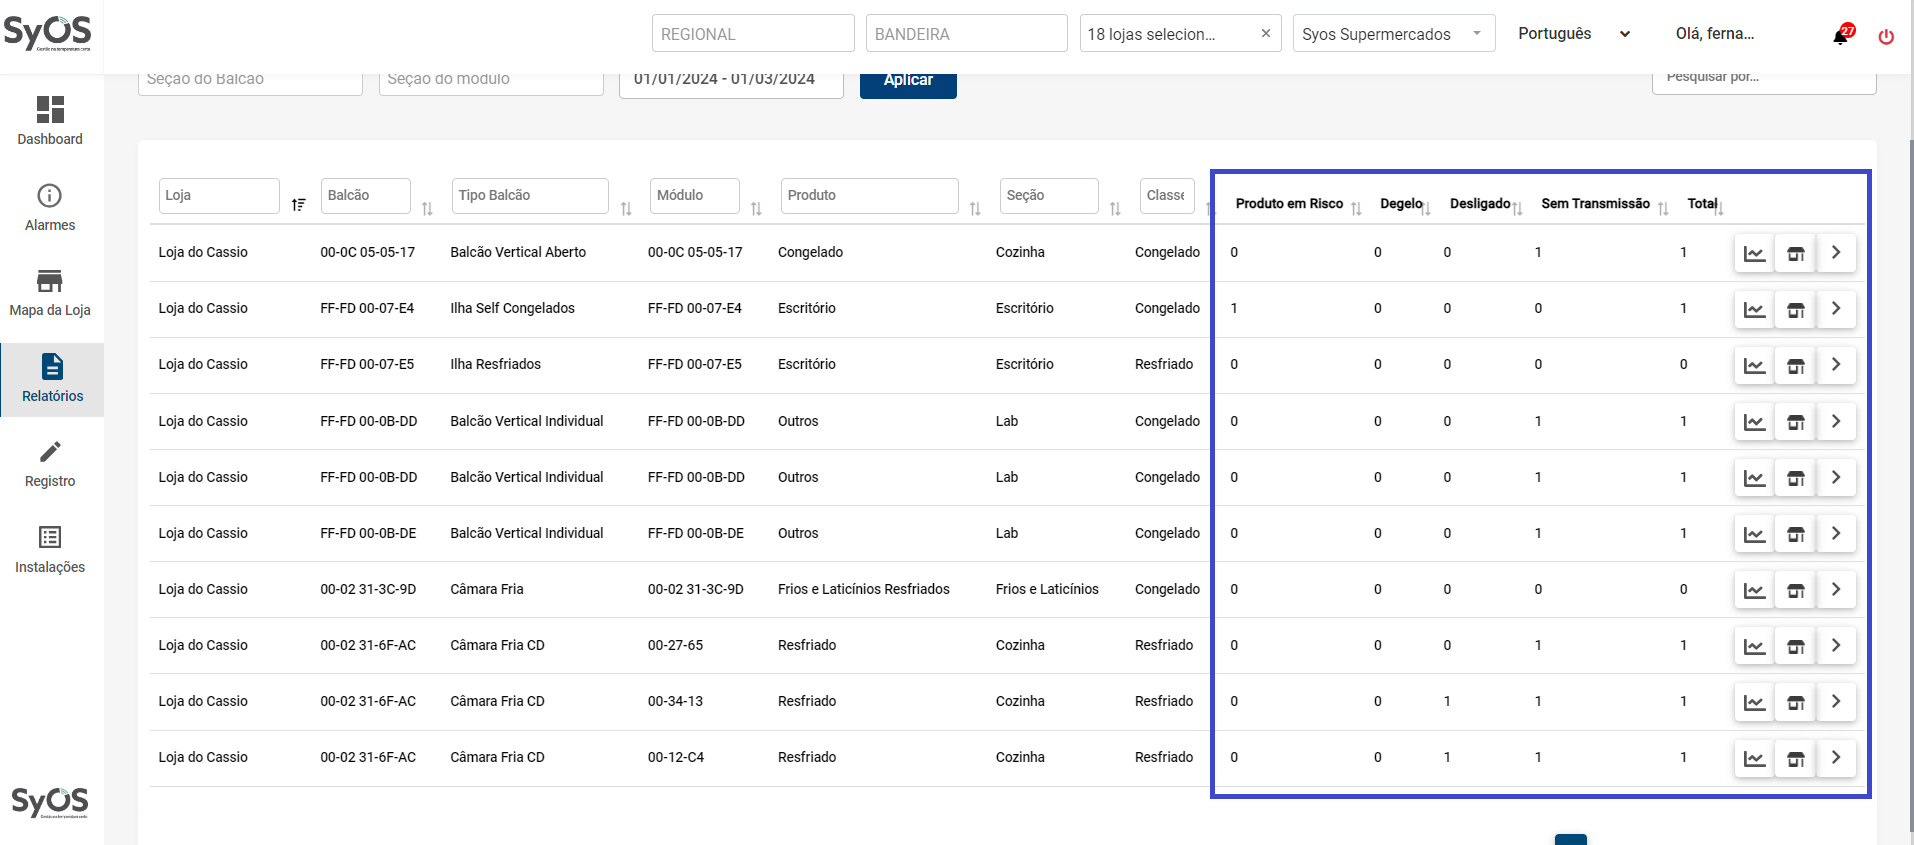The image size is (1914, 845).
Task: Open chart icon for Câmara Fria row
Action: pyautogui.click(x=1754, y=590)
